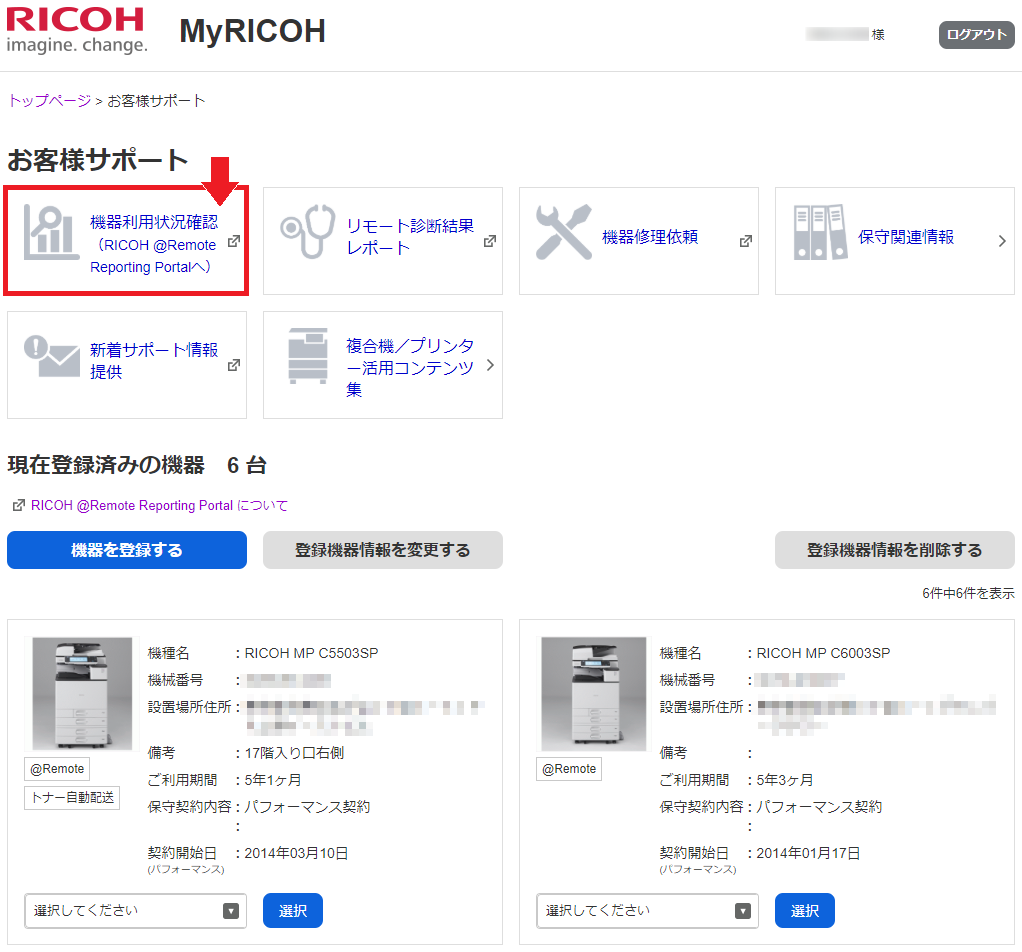Open the 選択してください dropdown on the MP C5503SP card
Viewport: 1022px width, 952px height.
[135, 911]
